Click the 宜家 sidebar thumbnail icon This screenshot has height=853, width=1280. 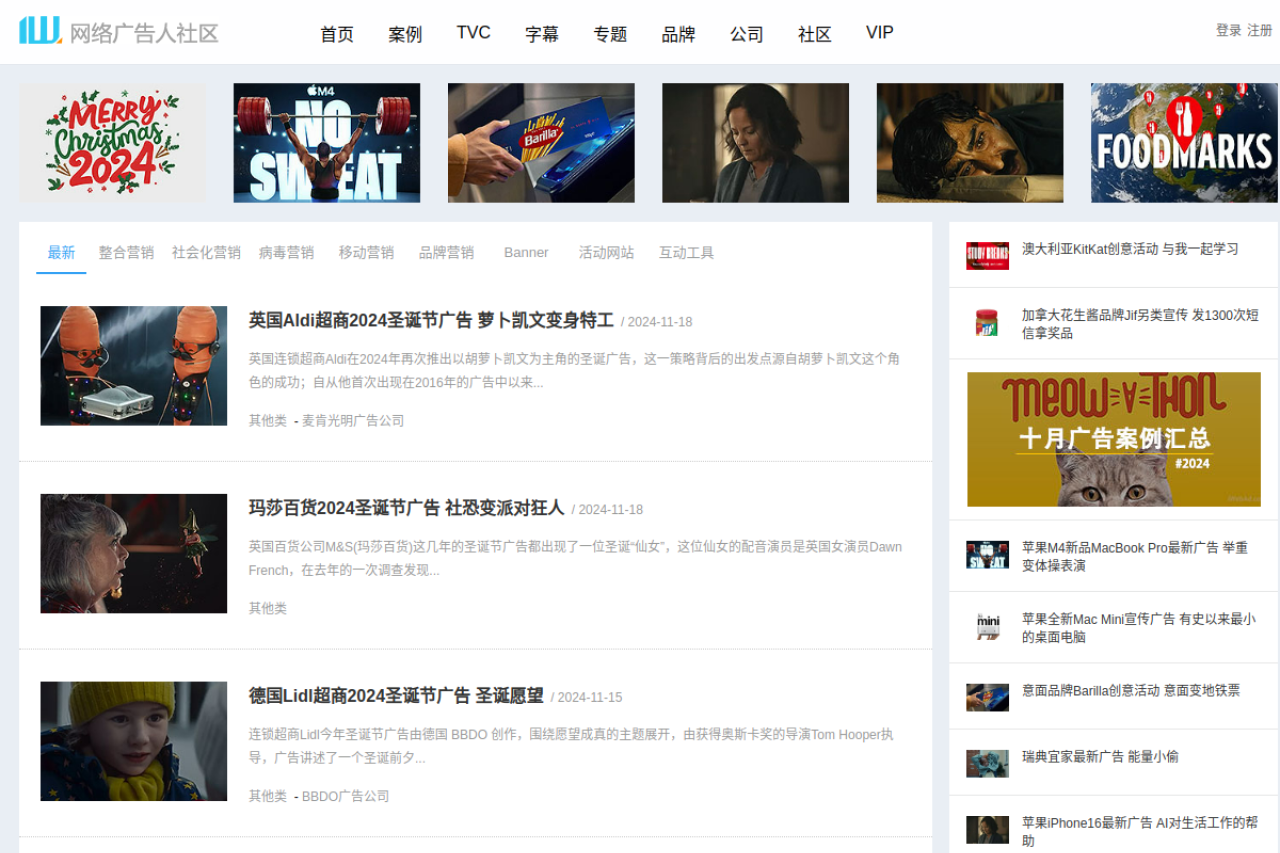pyautogui.click(x=987, y=763)
